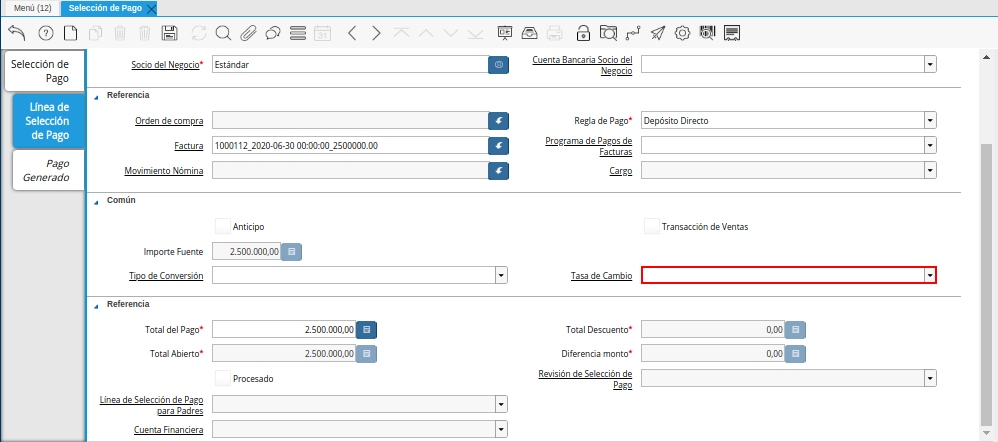Open the Pago Generado tab
This screenshot has width=998, height=442.
click(x=48, y=170)
